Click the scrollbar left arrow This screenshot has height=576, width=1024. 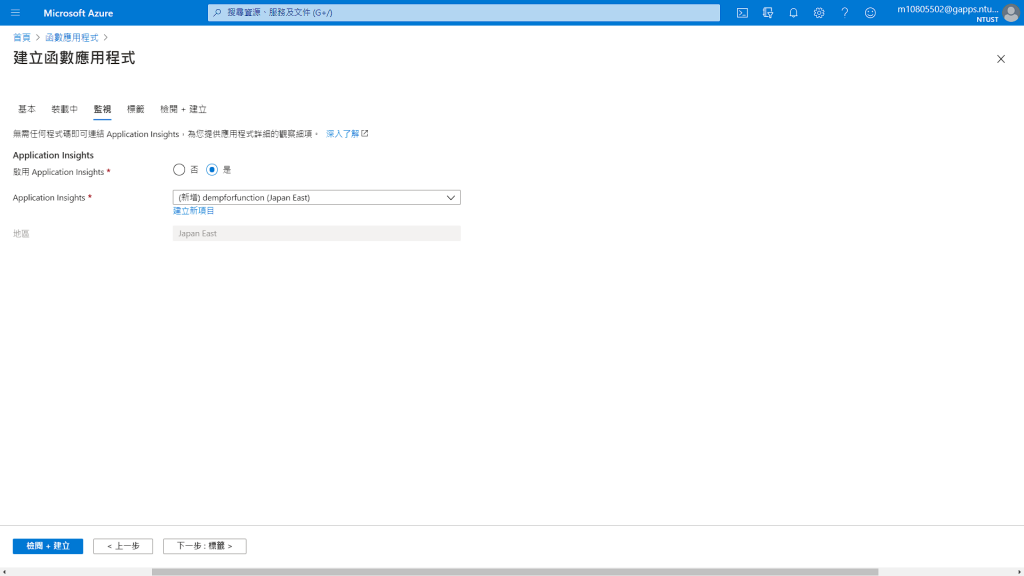[5, 572]
